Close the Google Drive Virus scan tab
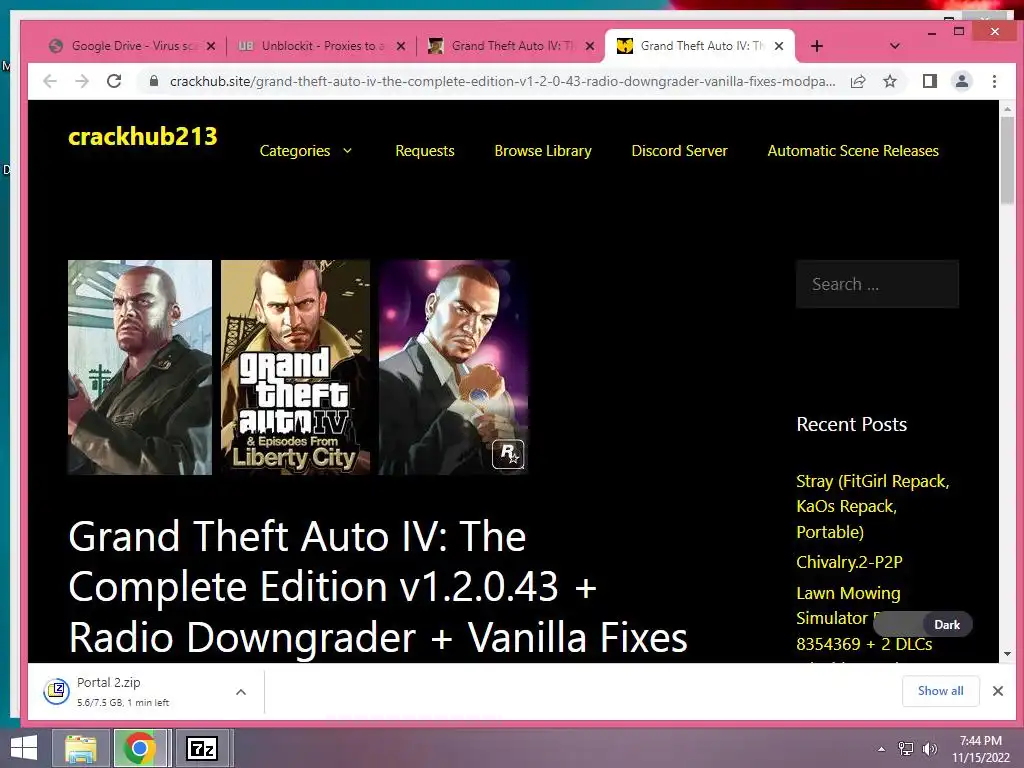This screenshot has width=1024, height=768. coord(210,46)
